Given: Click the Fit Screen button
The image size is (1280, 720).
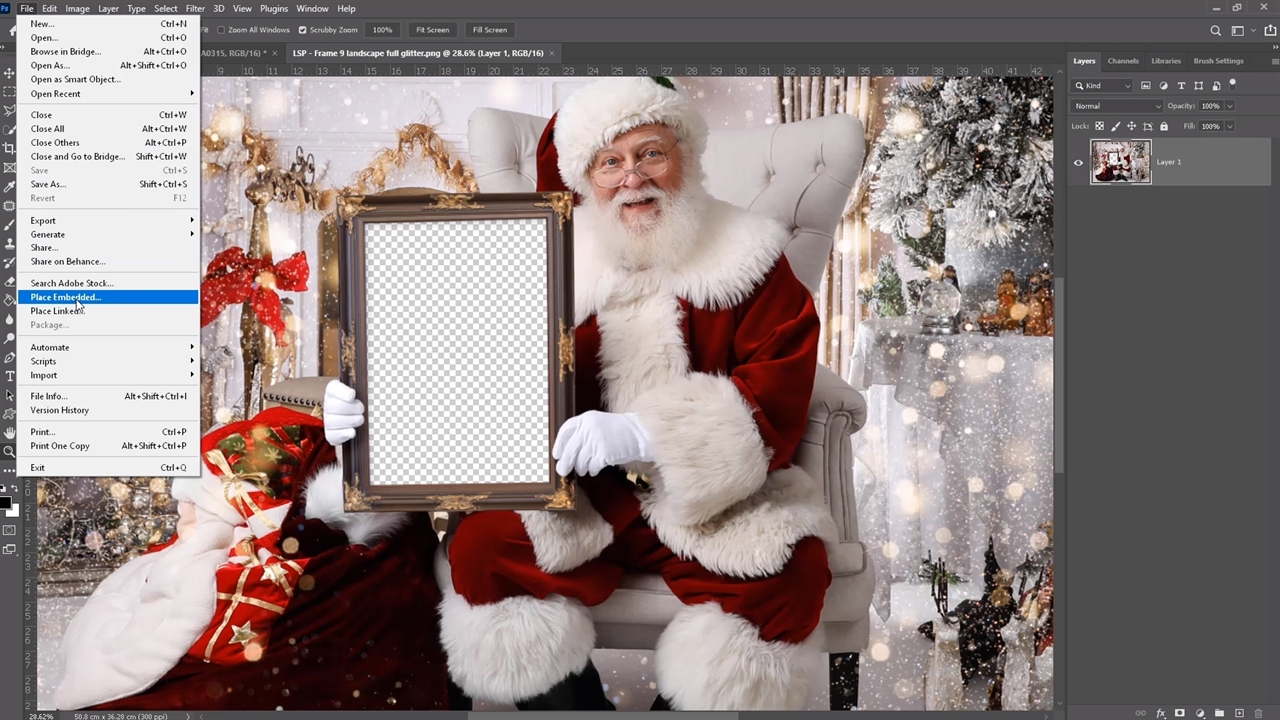Looking at the screenshot, I should [x=433, y=30].
